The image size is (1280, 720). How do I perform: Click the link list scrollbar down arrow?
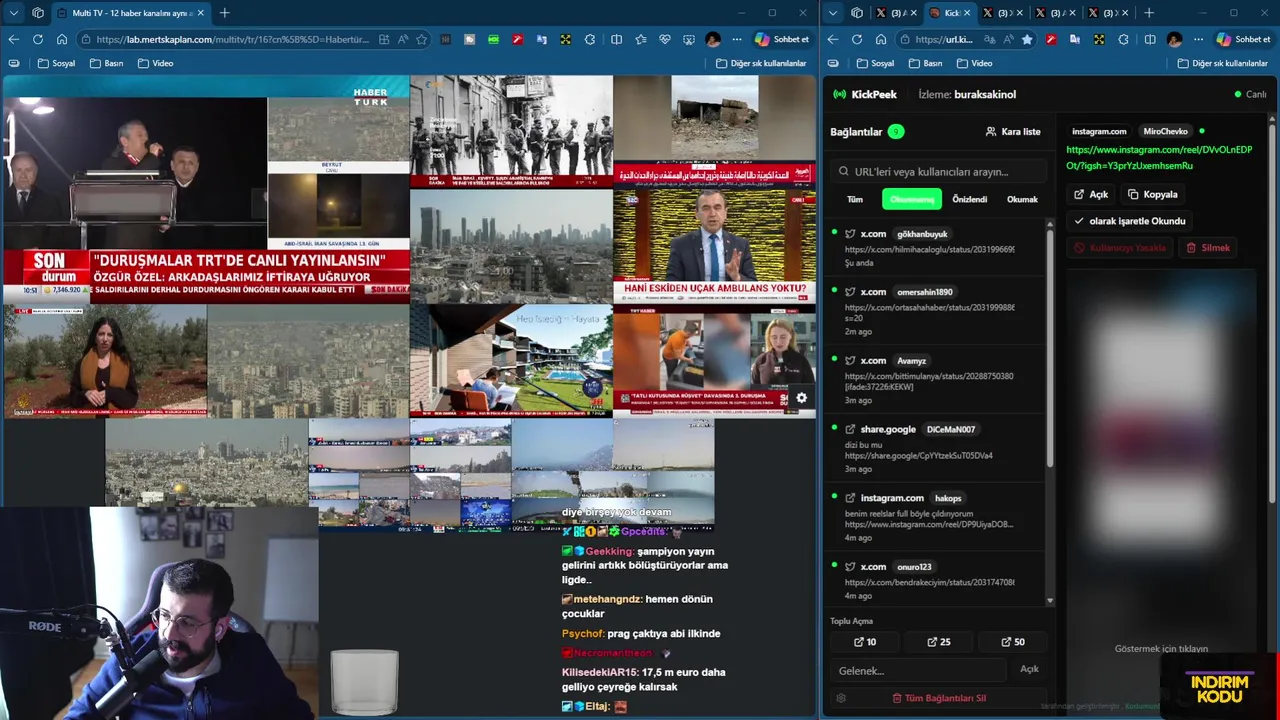click(1050, 600)
